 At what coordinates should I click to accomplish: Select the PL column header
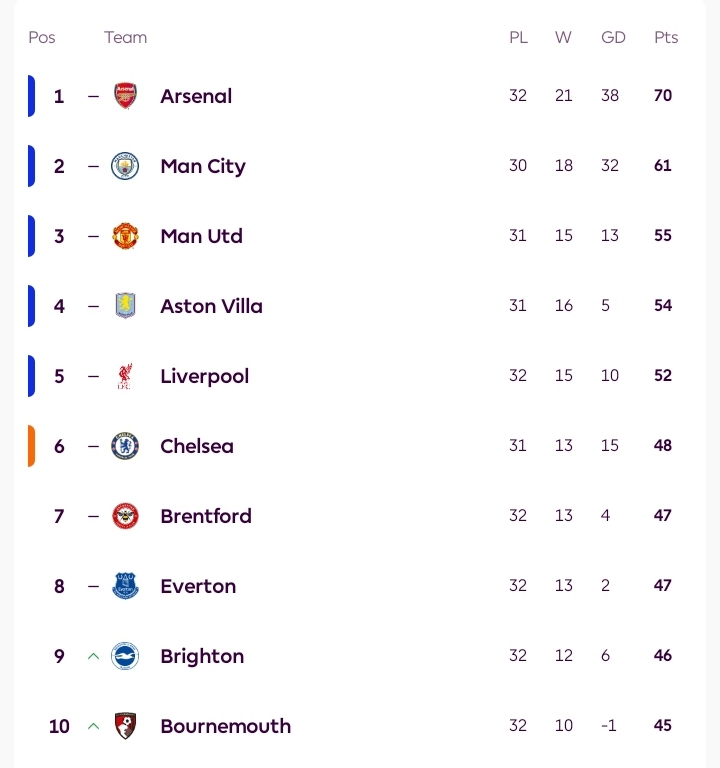tap(518, 37)
